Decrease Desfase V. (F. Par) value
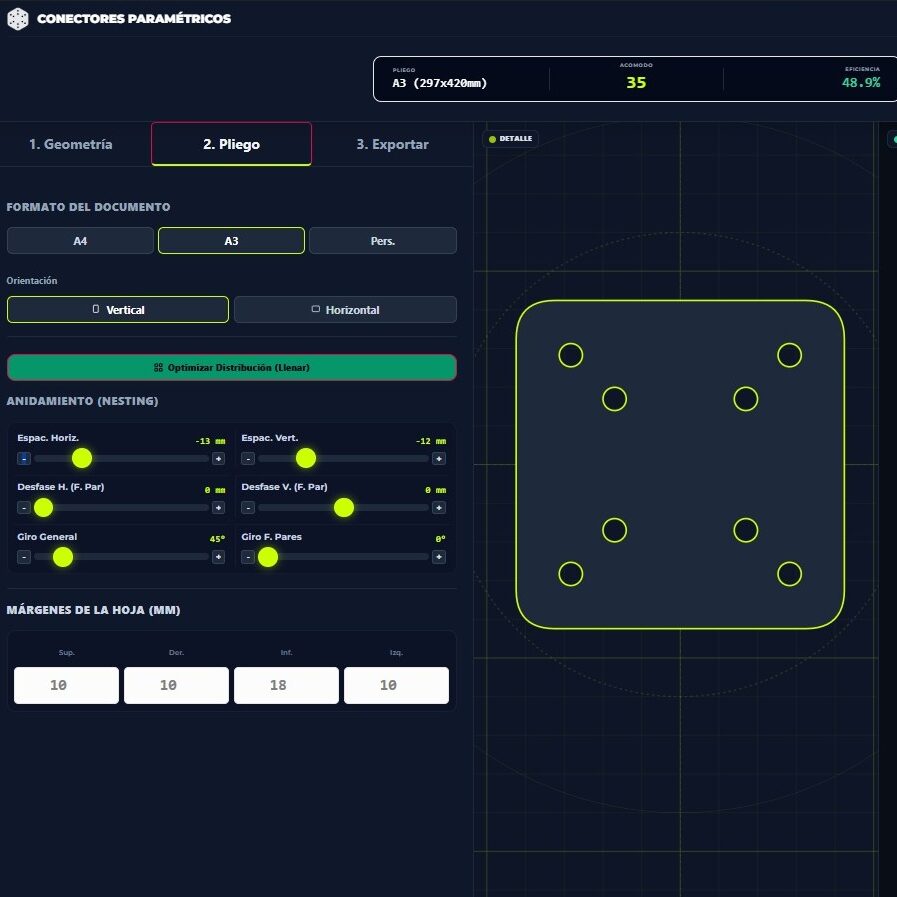 click(248, 507)
